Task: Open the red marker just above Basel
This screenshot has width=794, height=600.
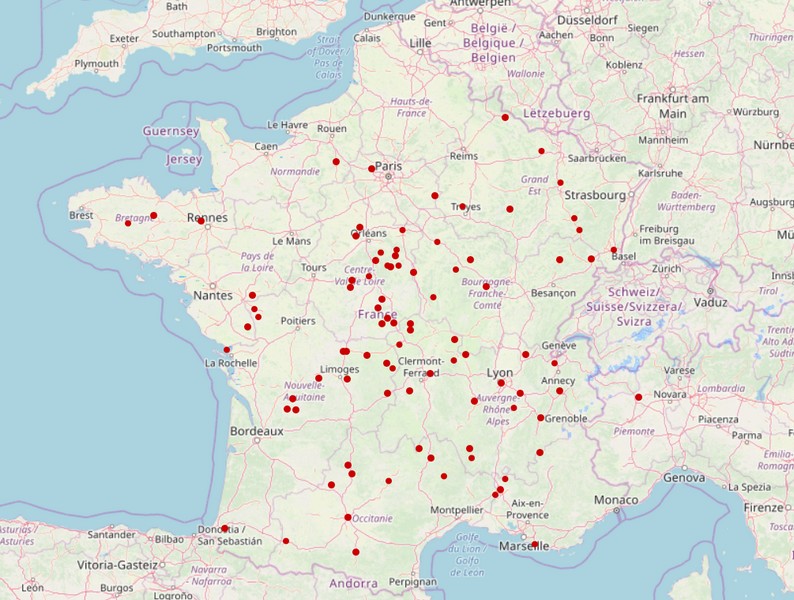Action: 614,250
